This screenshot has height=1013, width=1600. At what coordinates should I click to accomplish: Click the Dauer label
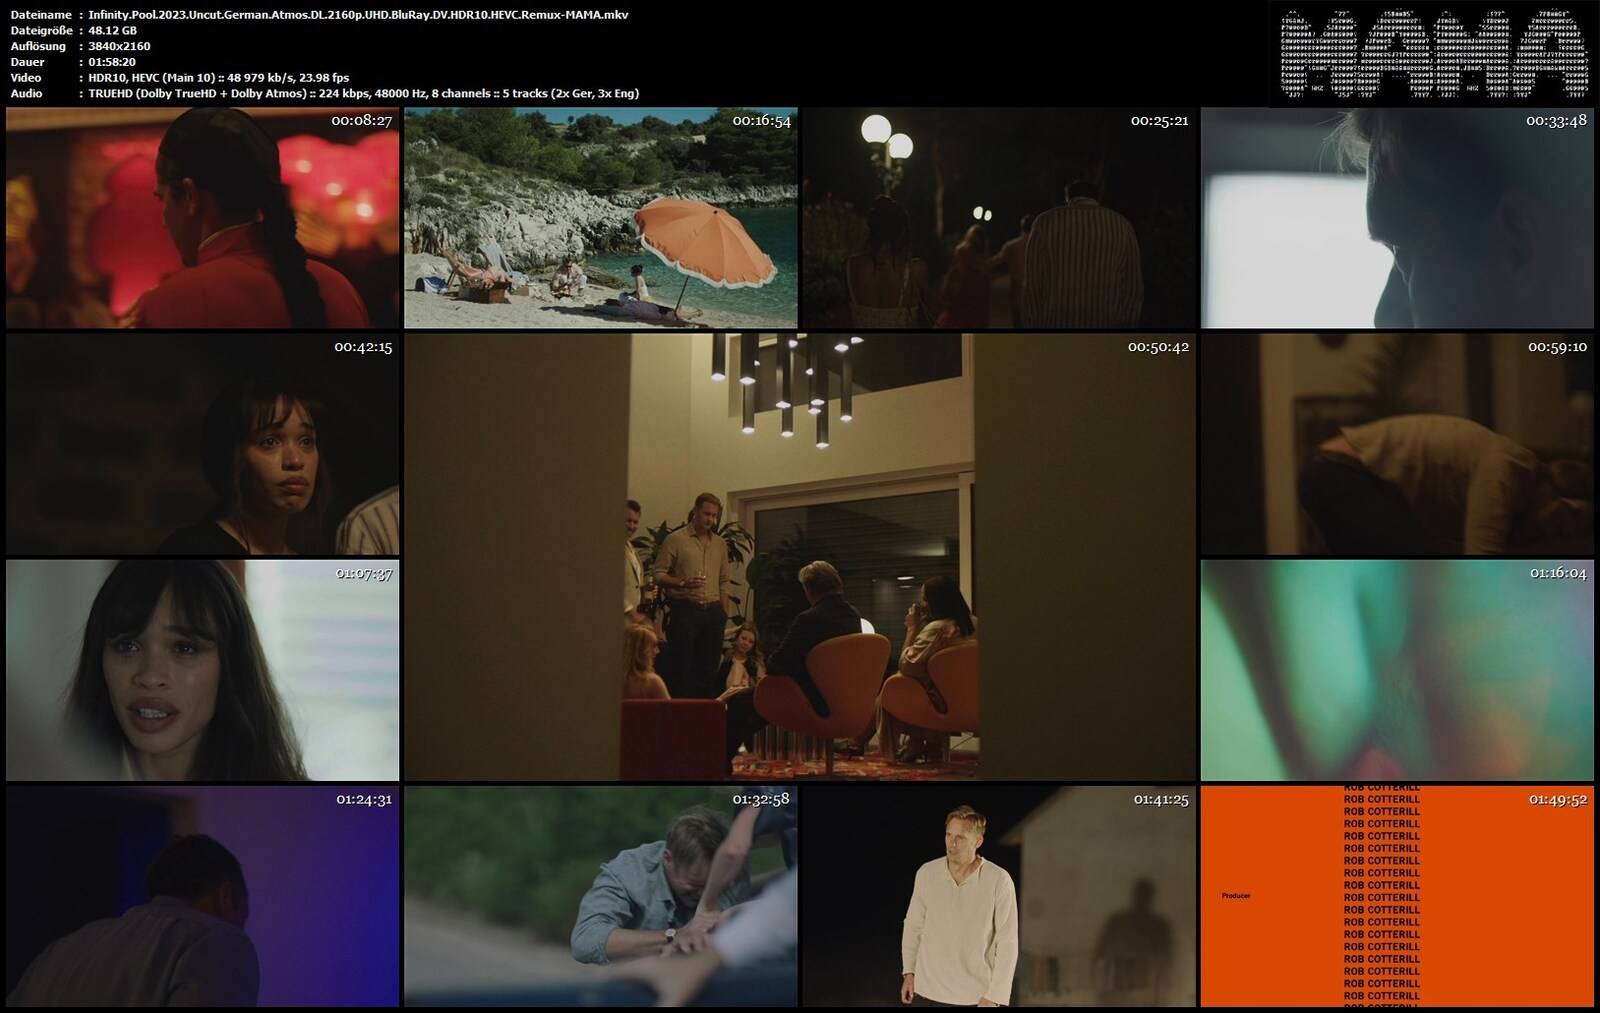[27, 62]
